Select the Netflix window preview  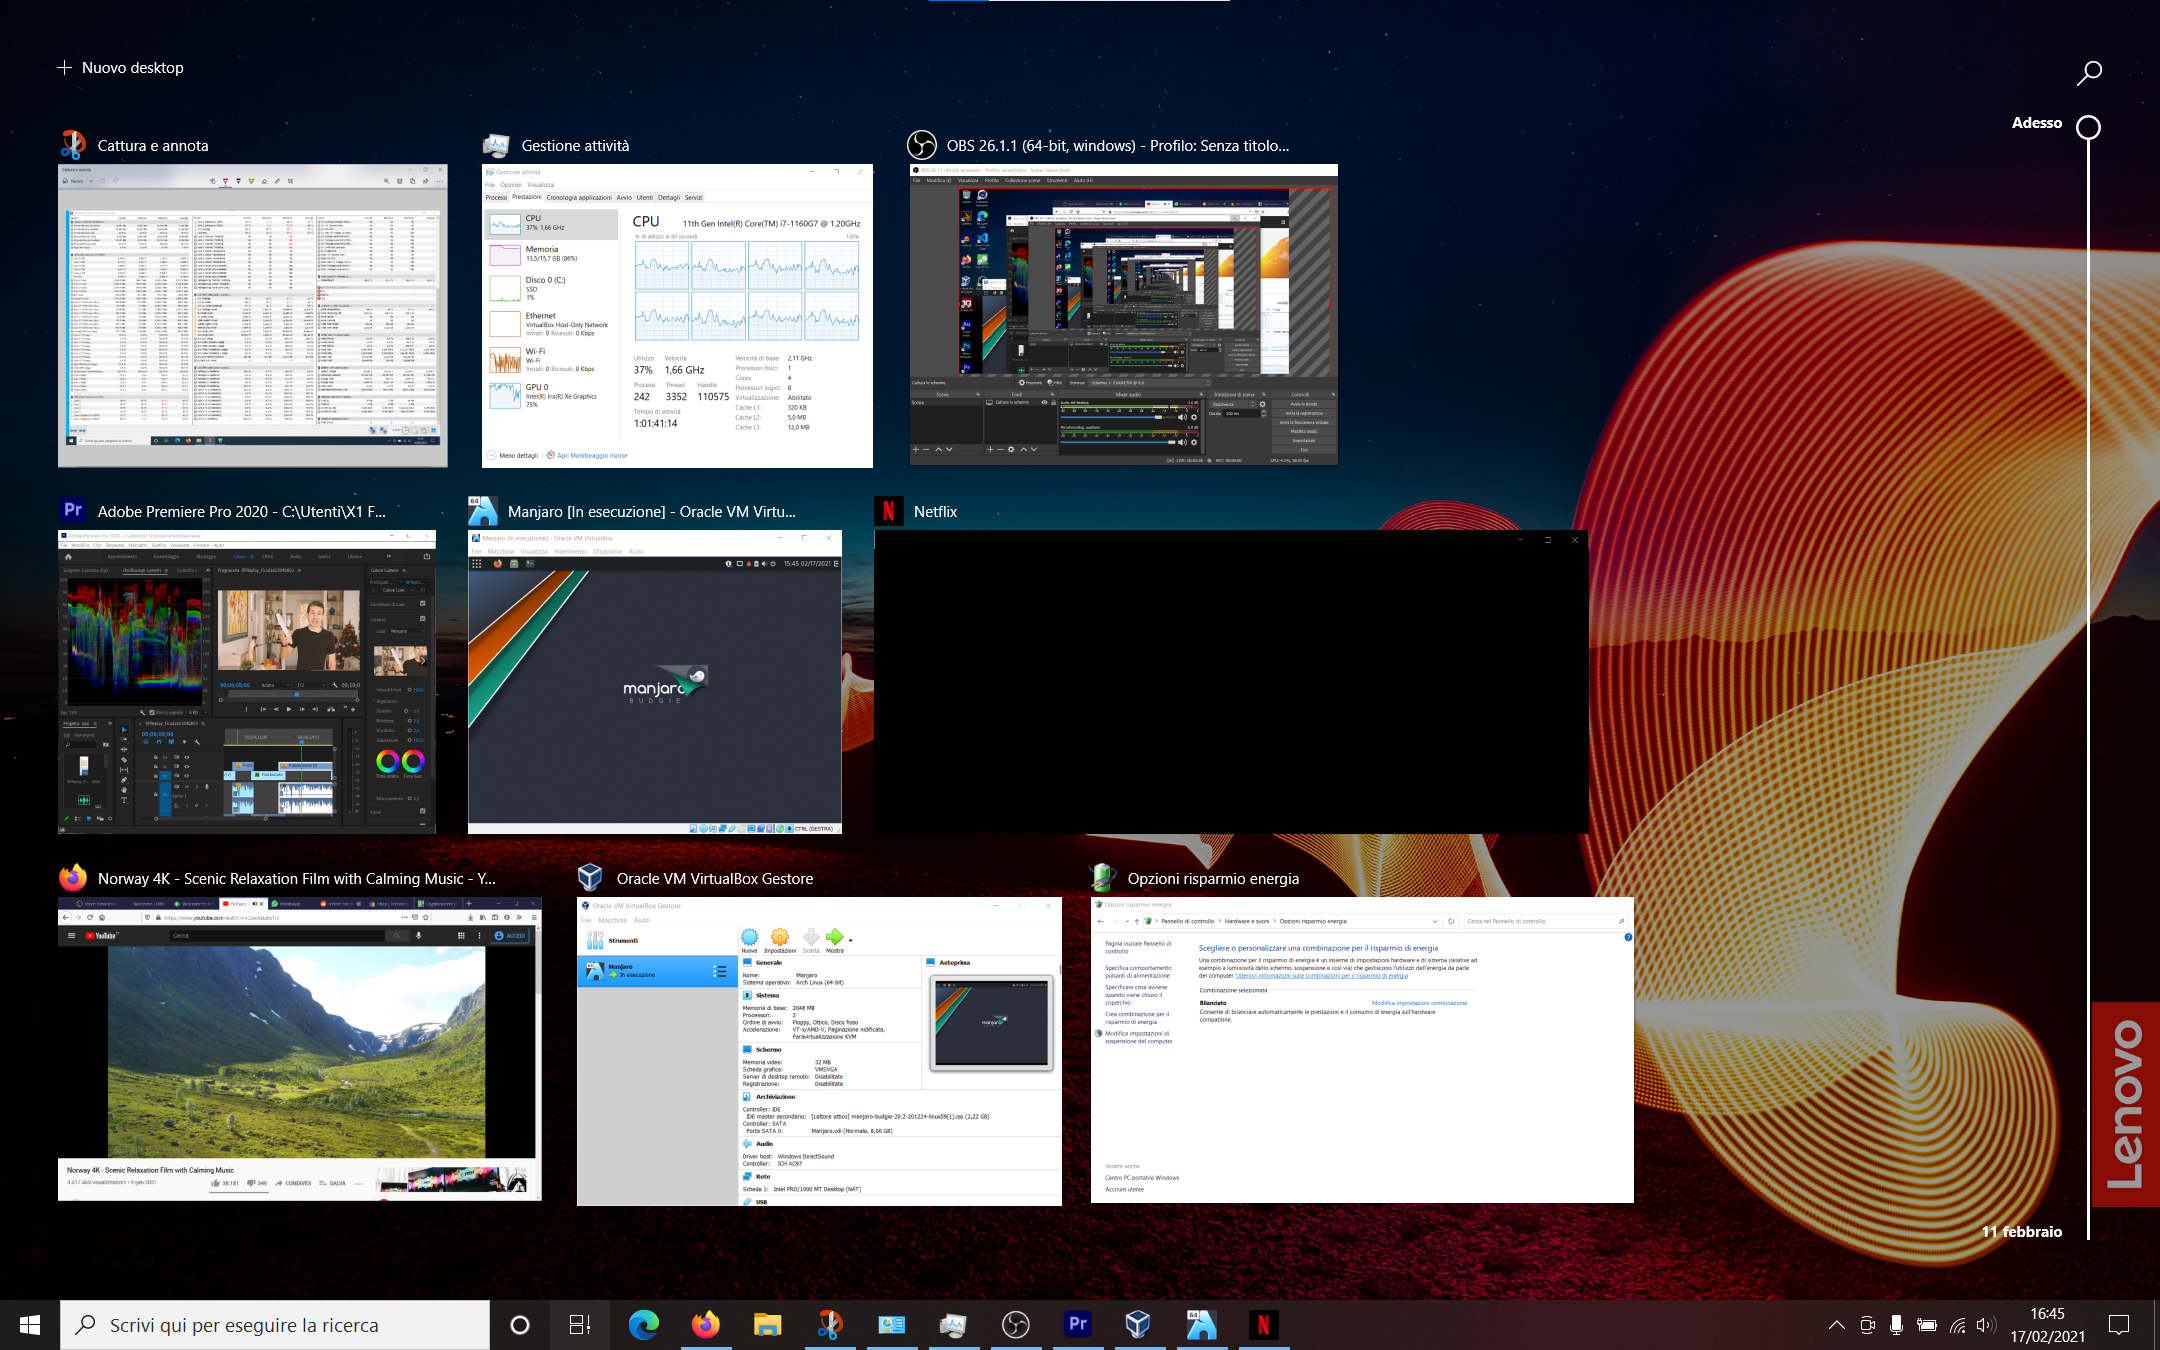[1231, 682]
